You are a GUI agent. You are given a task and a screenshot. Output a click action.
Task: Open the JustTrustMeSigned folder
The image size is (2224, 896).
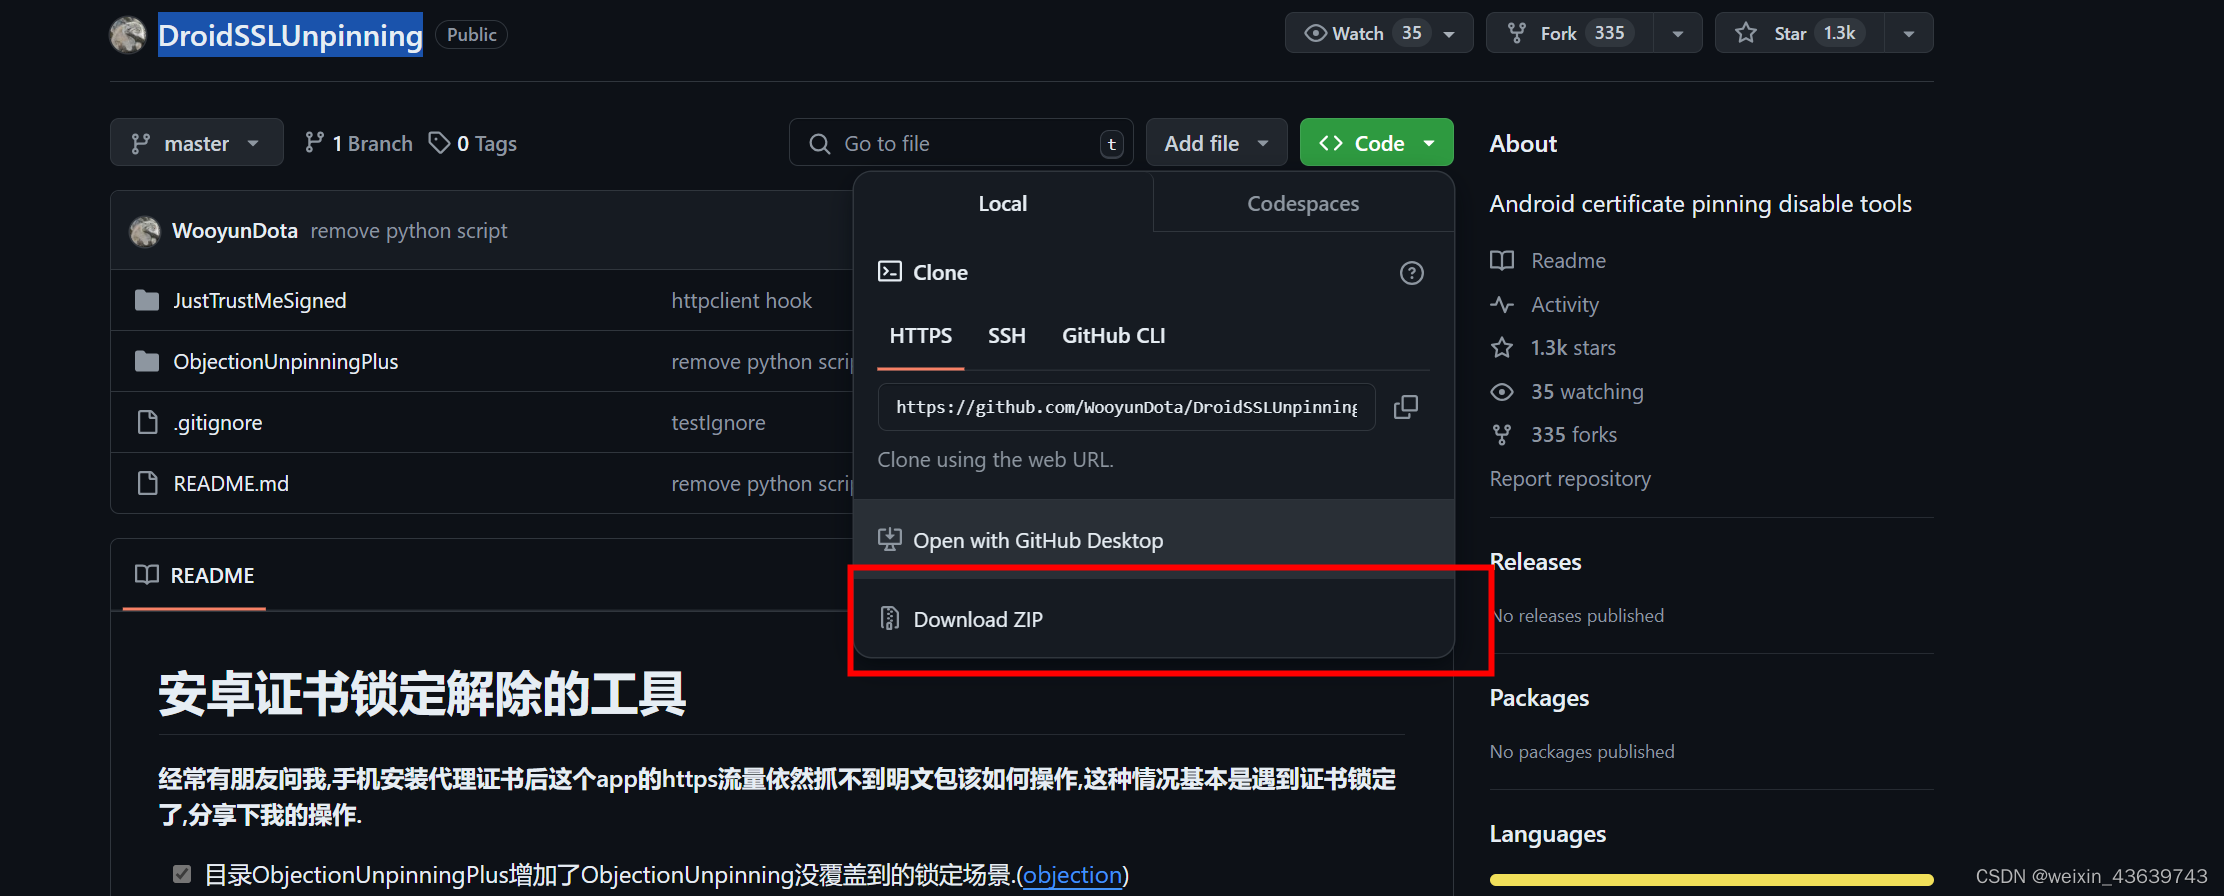[260, 300]
